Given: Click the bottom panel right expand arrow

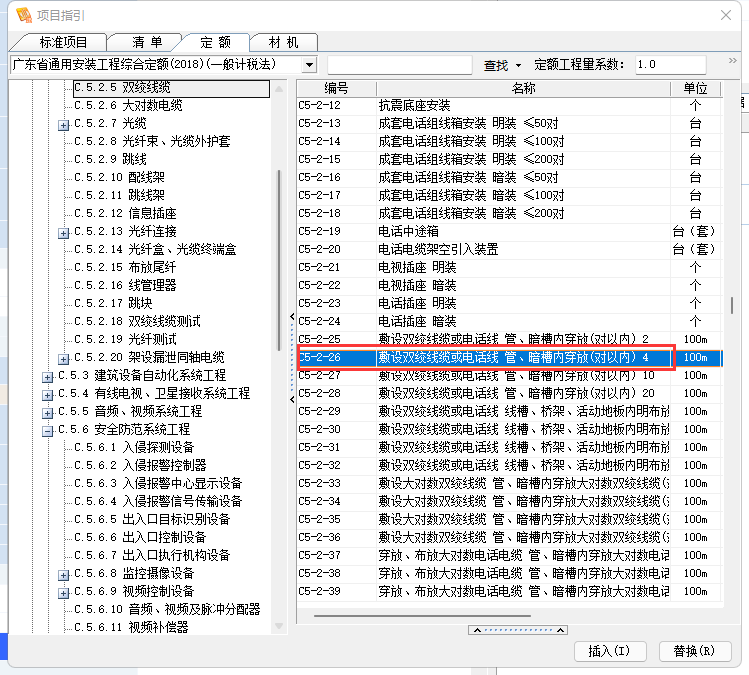Looking at the screenshot, I should click(560, 630).
